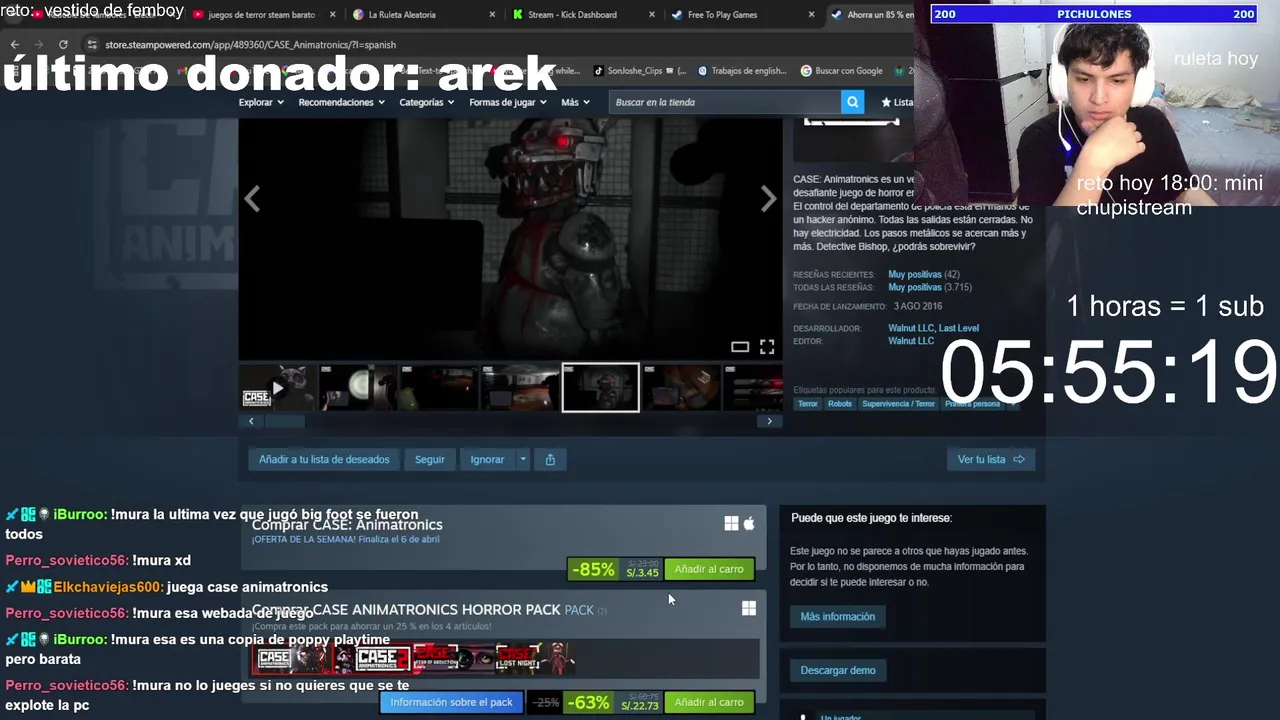
Task: Click the Más información button
Action: pyautogui.click(x=837, y=616)
